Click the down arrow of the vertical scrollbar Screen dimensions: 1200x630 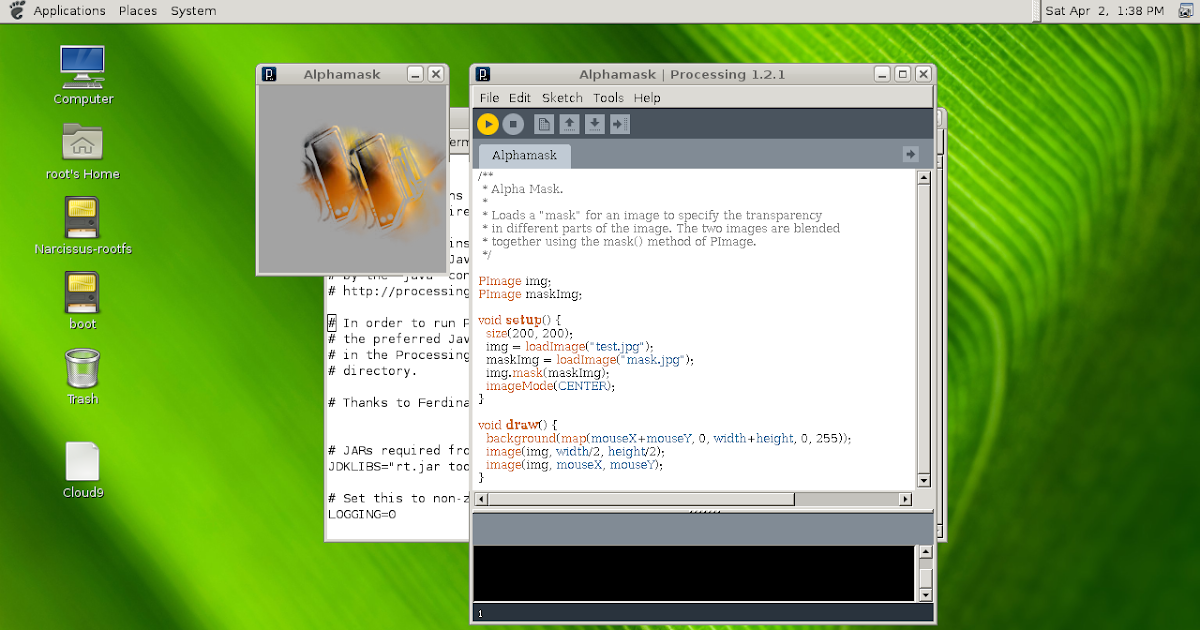coord(923,481)
